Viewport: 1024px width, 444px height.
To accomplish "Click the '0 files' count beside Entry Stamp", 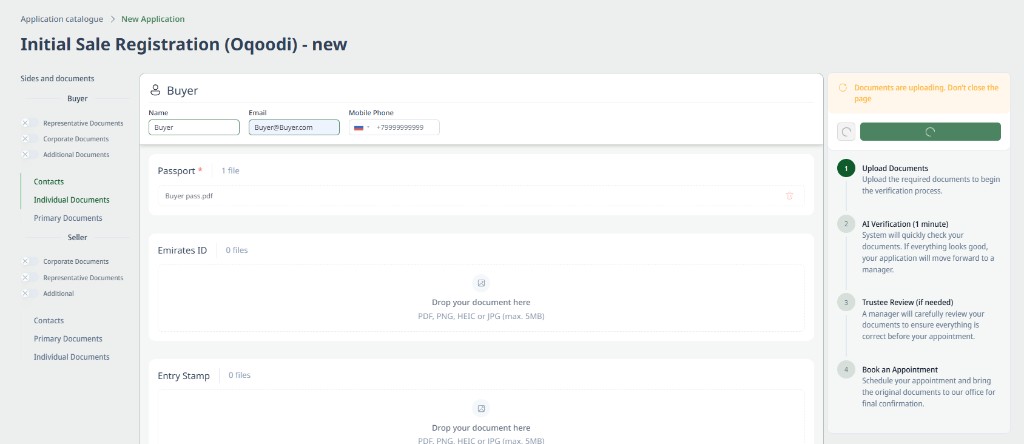I will [x=239, y=375].
